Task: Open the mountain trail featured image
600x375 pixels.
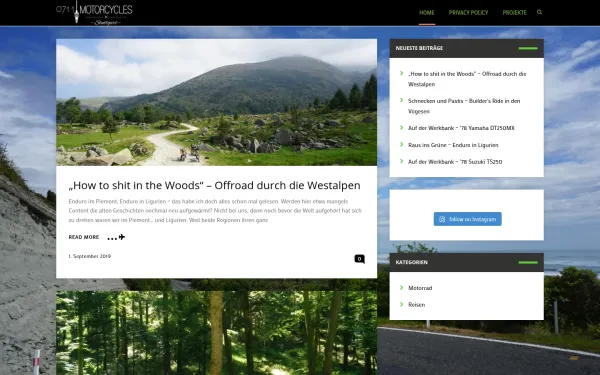Action: (216, 102)
